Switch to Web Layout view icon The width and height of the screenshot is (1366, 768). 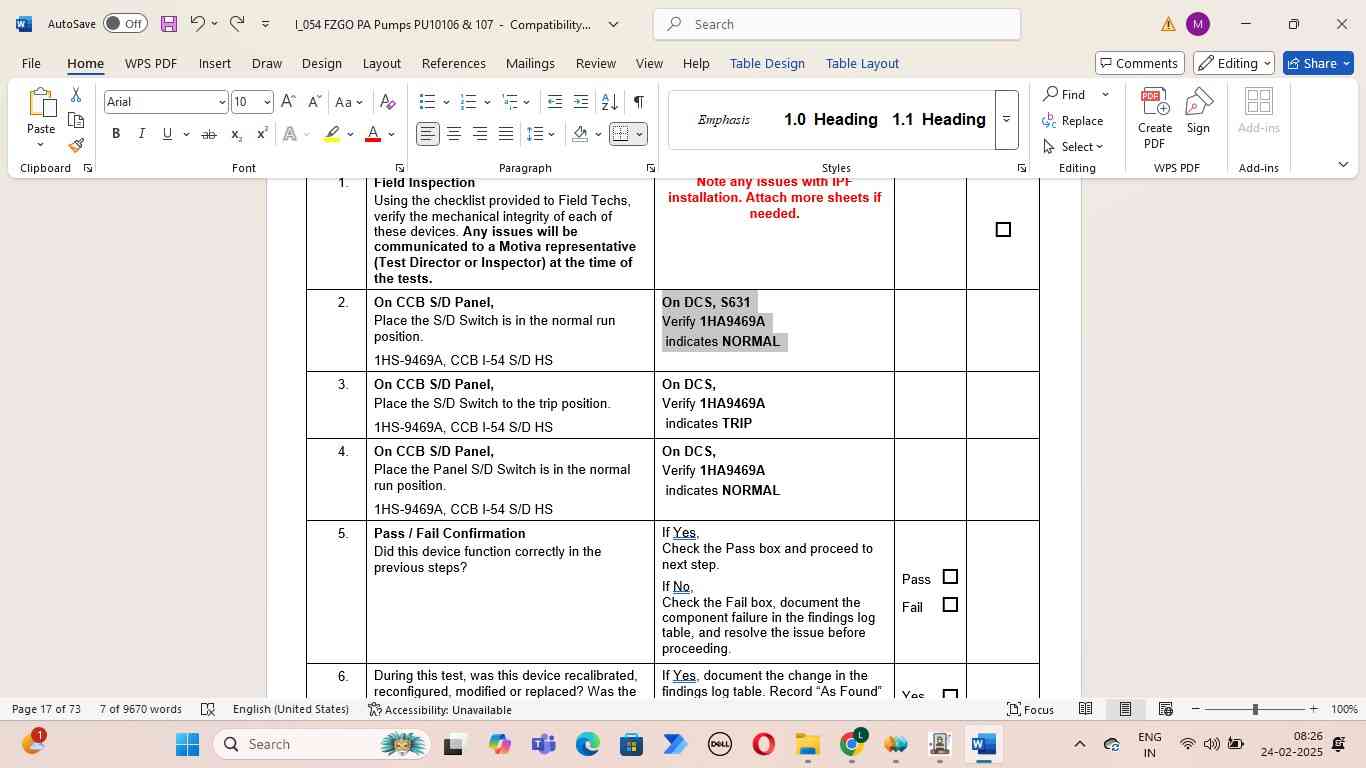click(1165, 709)
